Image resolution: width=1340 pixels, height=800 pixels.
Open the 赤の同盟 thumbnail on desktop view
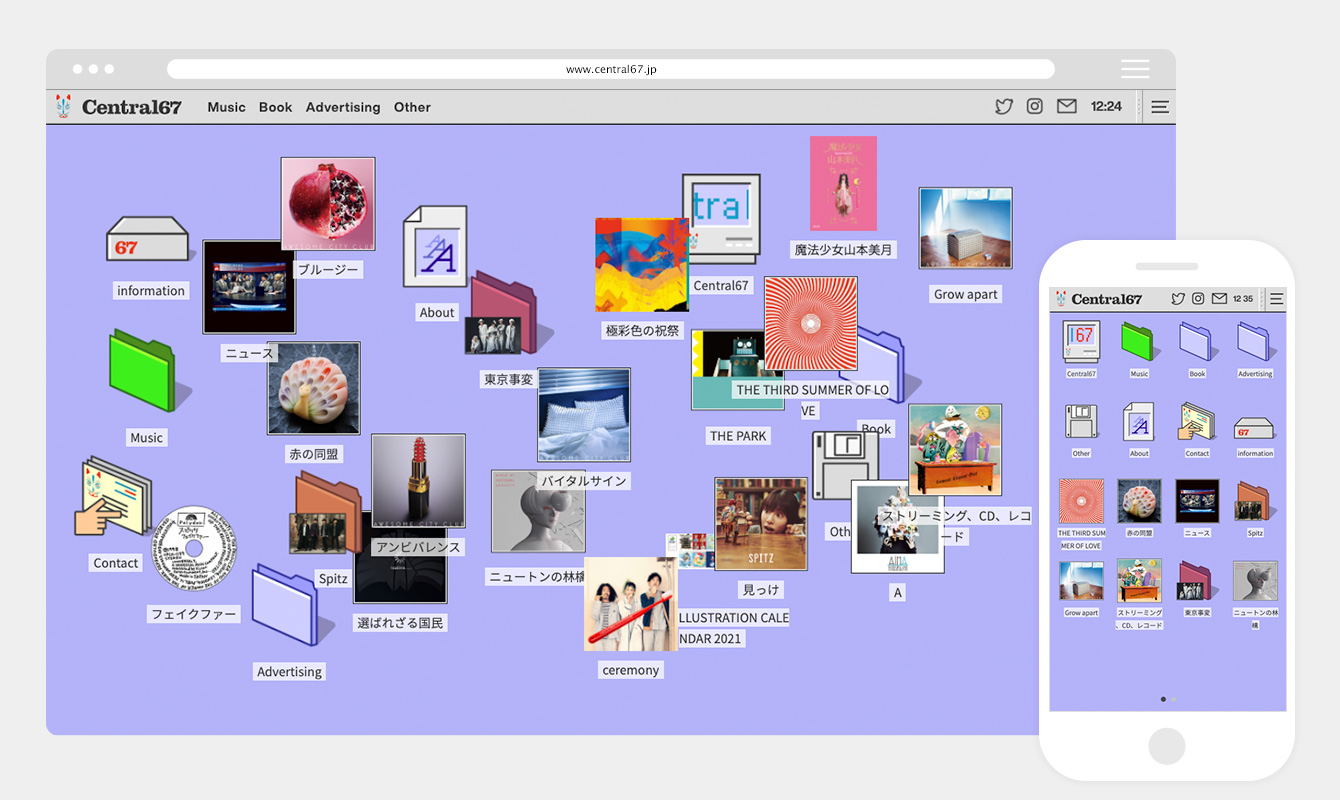[x=313, y=388]
